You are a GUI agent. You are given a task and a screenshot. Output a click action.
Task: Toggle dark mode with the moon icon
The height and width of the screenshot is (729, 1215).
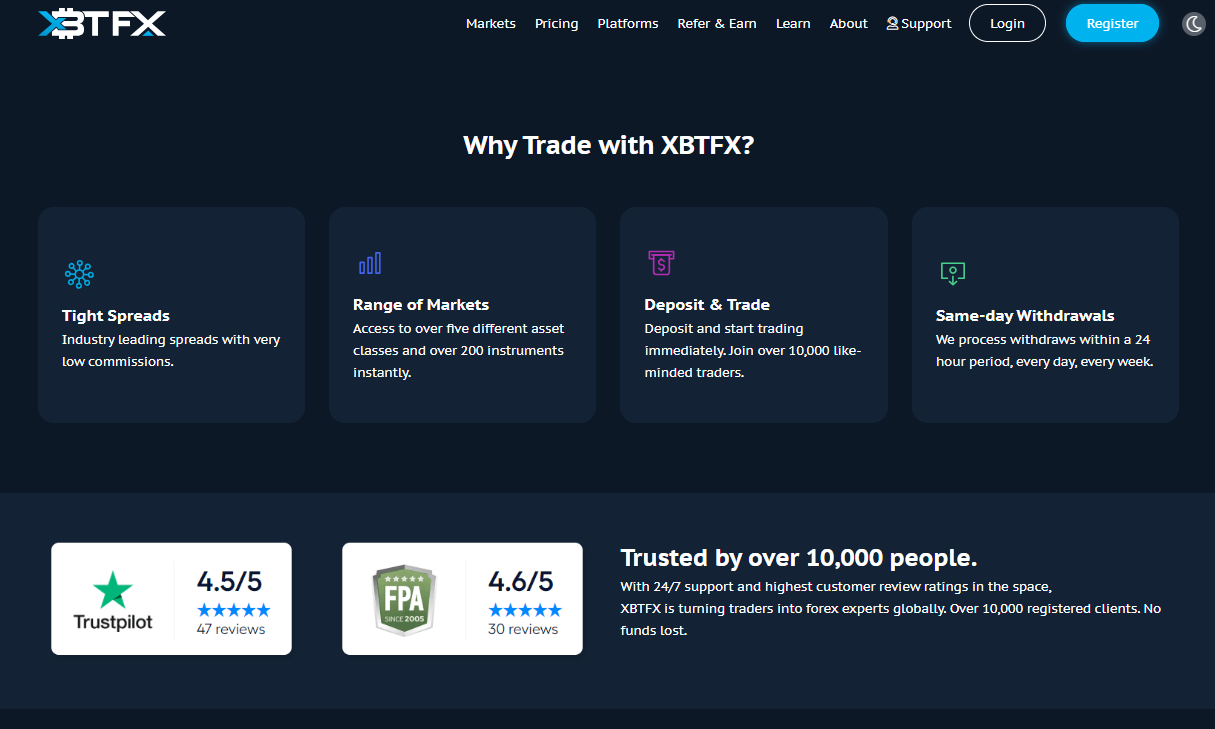(x=1192, y=22)
